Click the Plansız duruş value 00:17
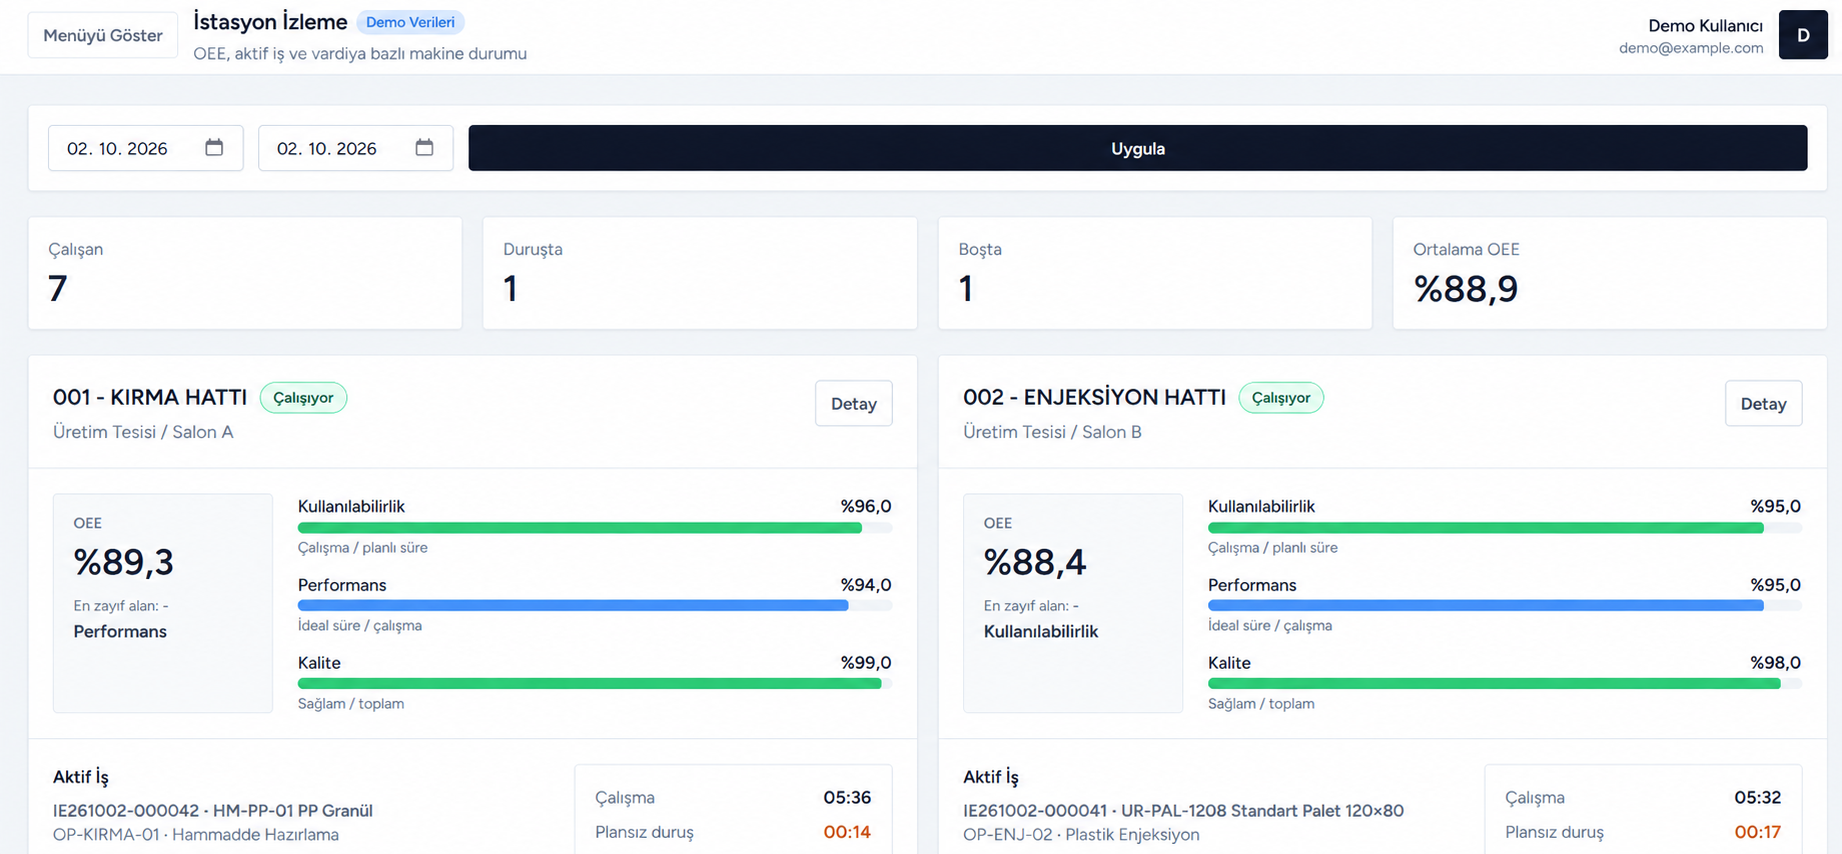The image size is (1842, 854). pos(1758,832)
